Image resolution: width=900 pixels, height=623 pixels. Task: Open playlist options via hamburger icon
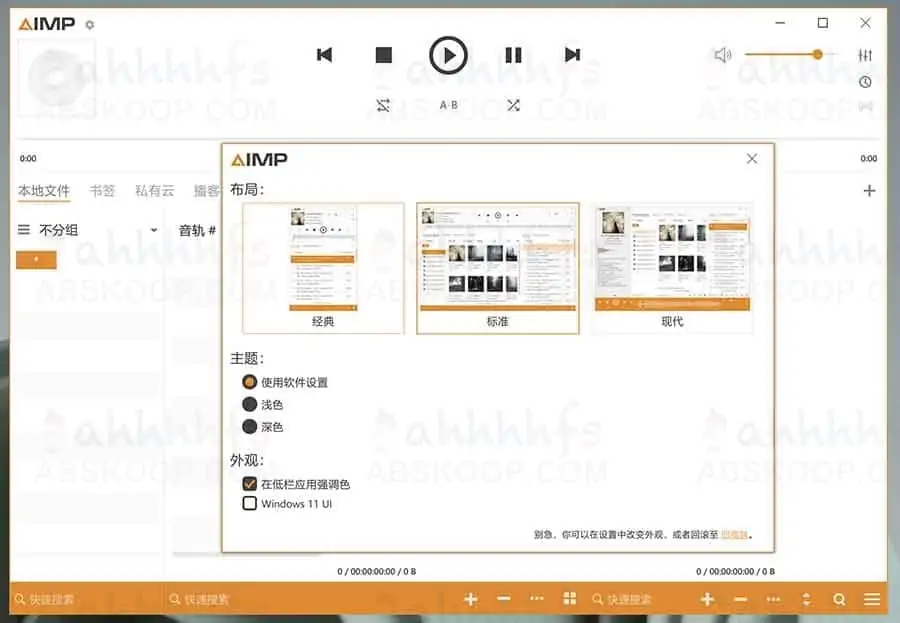[872, 599]
